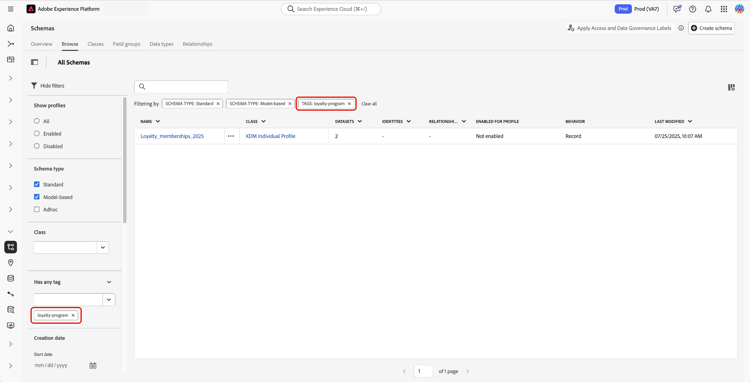
Task: Uncheck the Standard schema type
Action: tap(37, 184)
